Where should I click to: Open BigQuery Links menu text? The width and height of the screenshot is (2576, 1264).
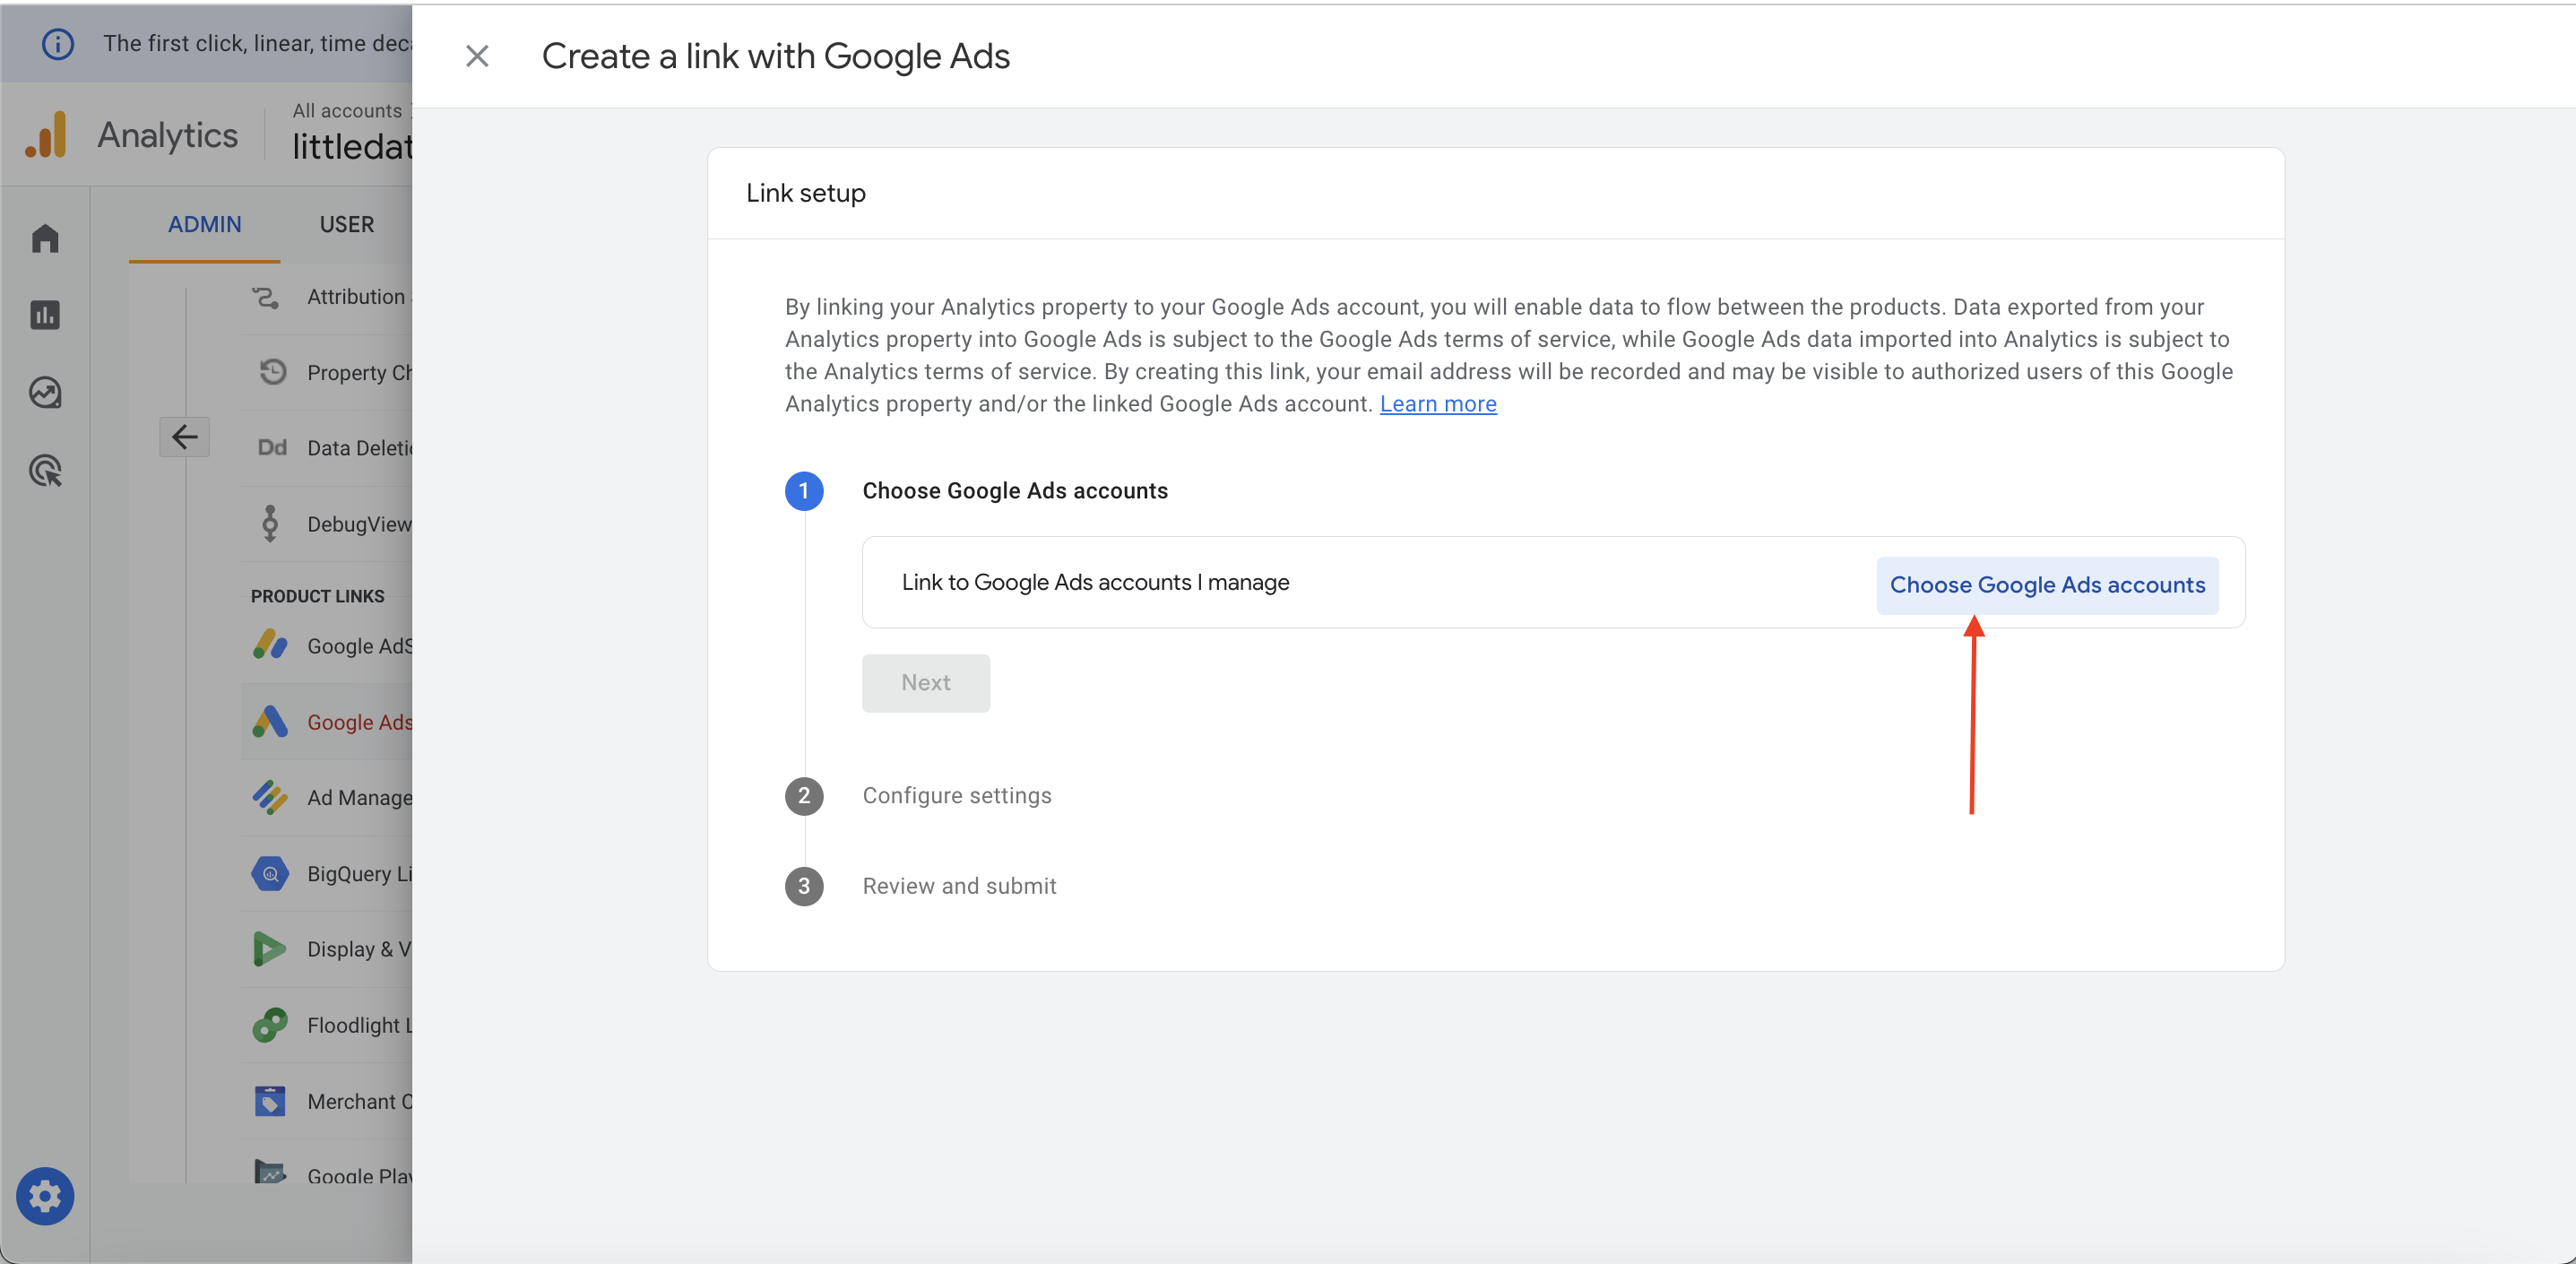(x=359, y=873)
